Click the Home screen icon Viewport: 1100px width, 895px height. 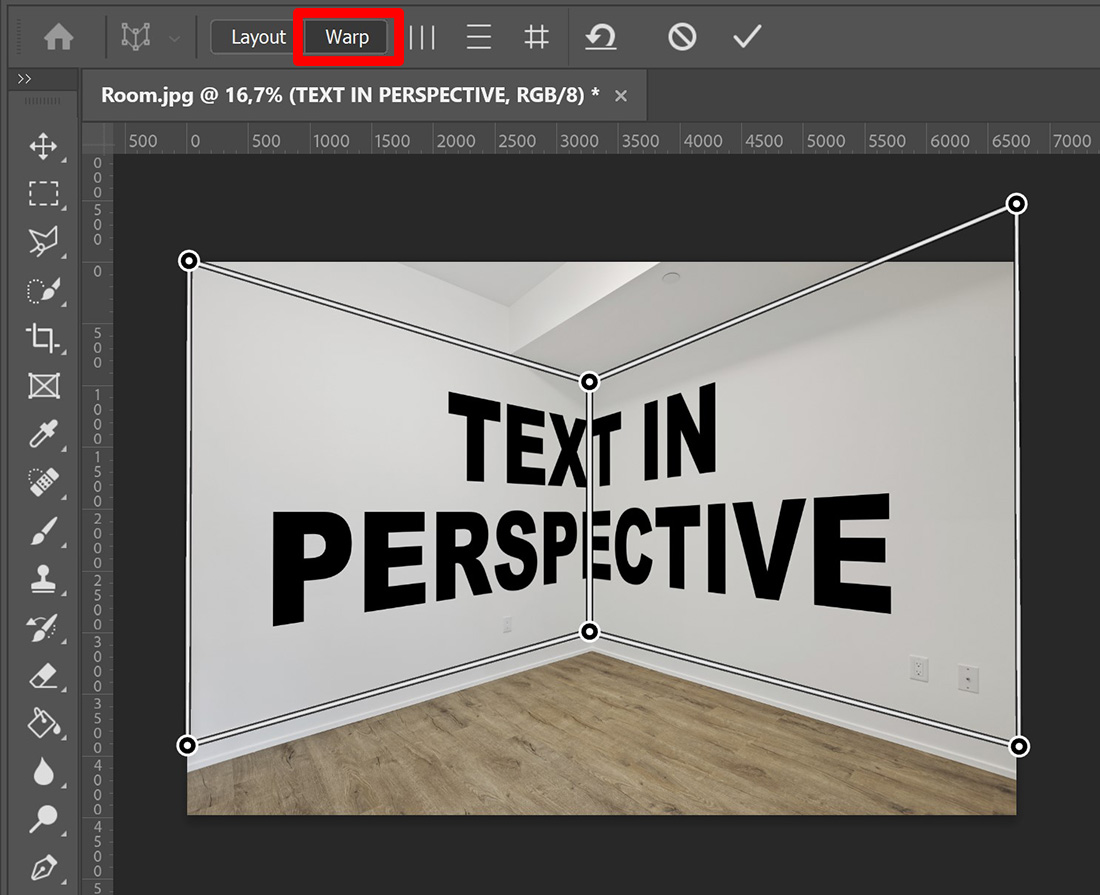point(60,37)
